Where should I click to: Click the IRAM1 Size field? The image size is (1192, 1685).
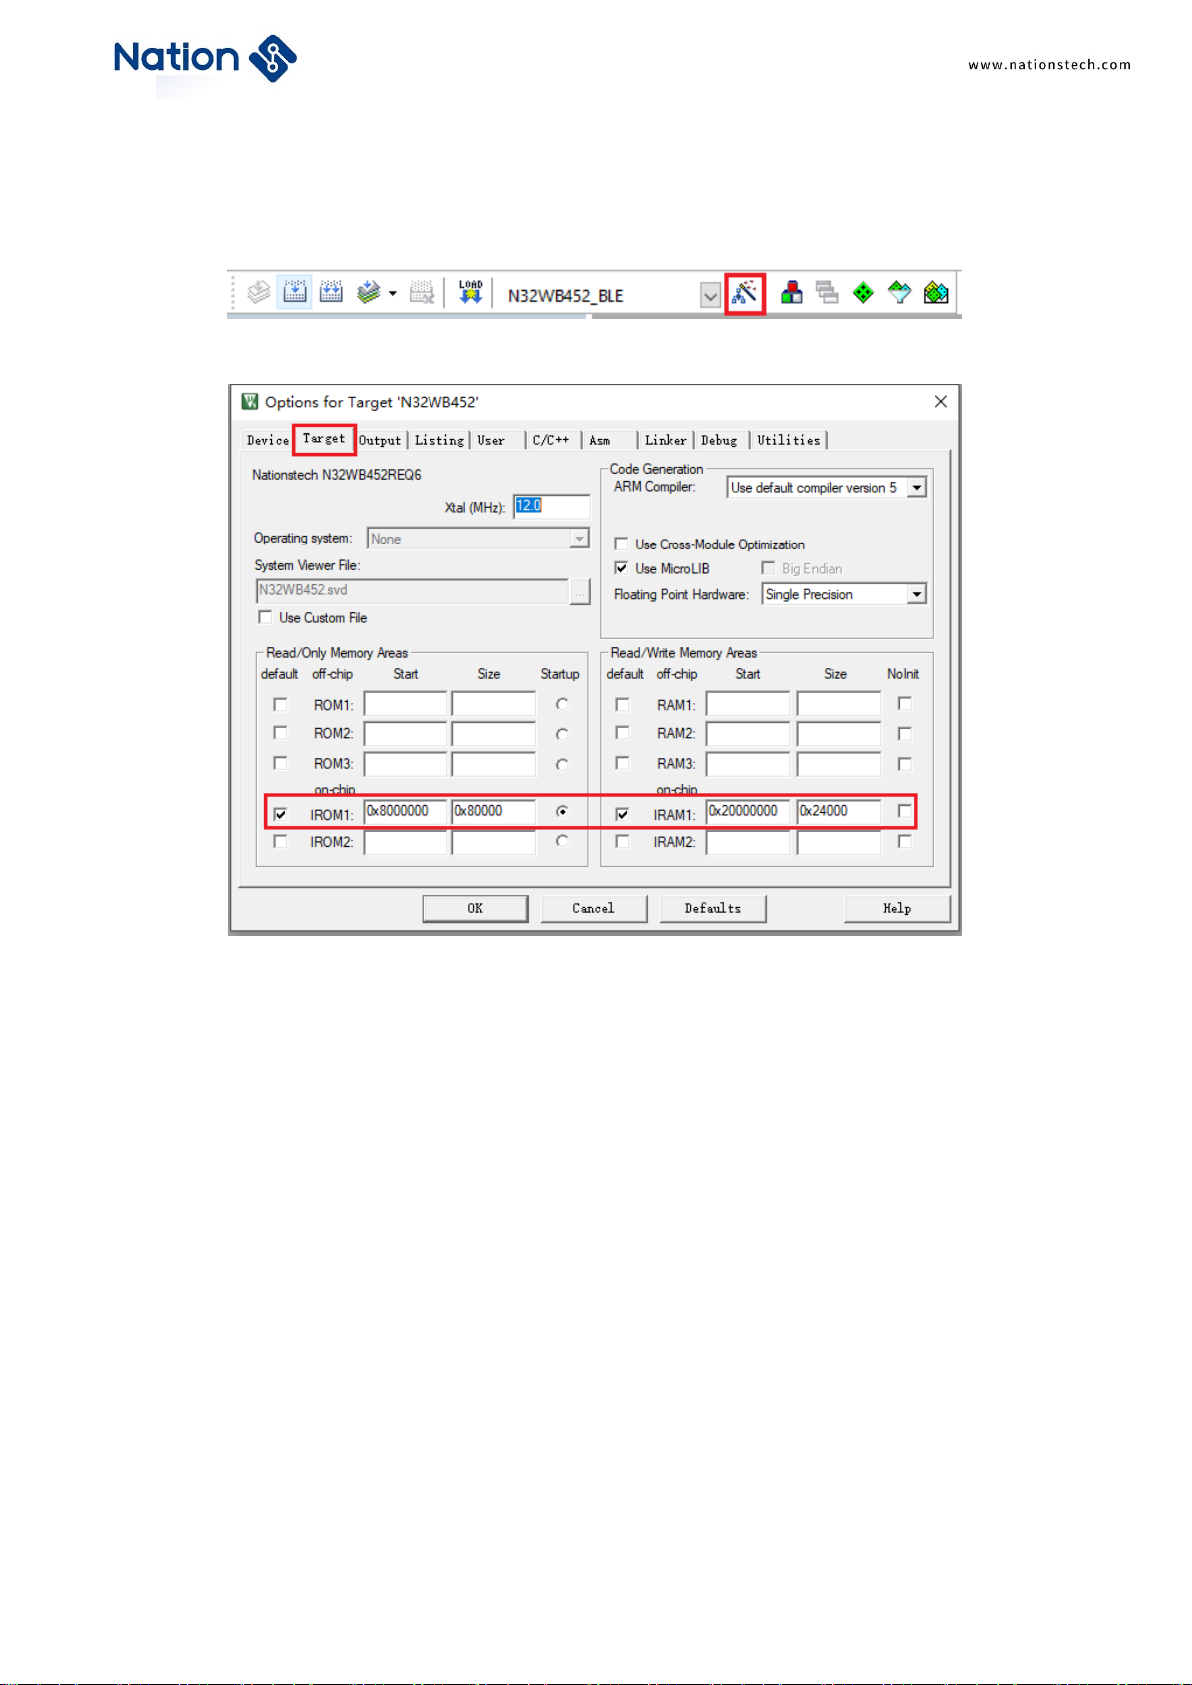coord(838,812)
